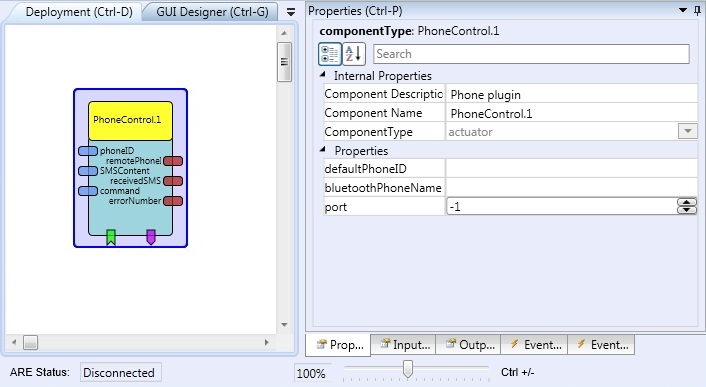Click the port property label
The width and height of the screenshot is (706, 387).
335,207
